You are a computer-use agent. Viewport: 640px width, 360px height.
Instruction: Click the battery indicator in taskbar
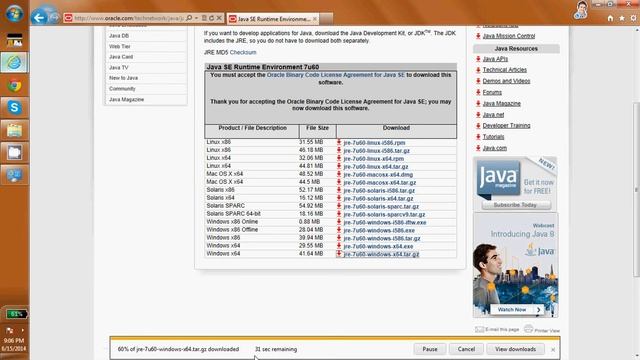(x=16, y=314)
